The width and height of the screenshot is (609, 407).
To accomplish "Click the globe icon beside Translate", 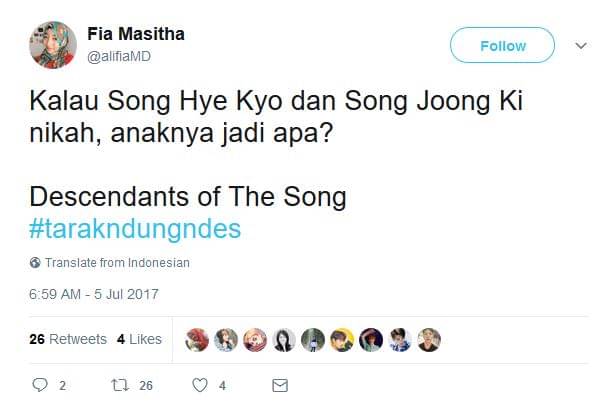I will (35, 263).
